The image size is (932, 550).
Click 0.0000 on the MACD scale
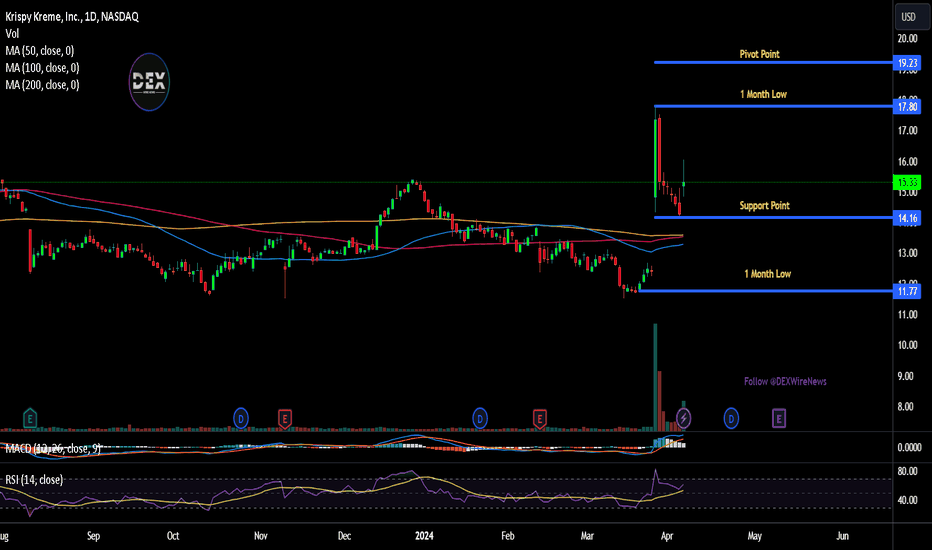point(909,448)
